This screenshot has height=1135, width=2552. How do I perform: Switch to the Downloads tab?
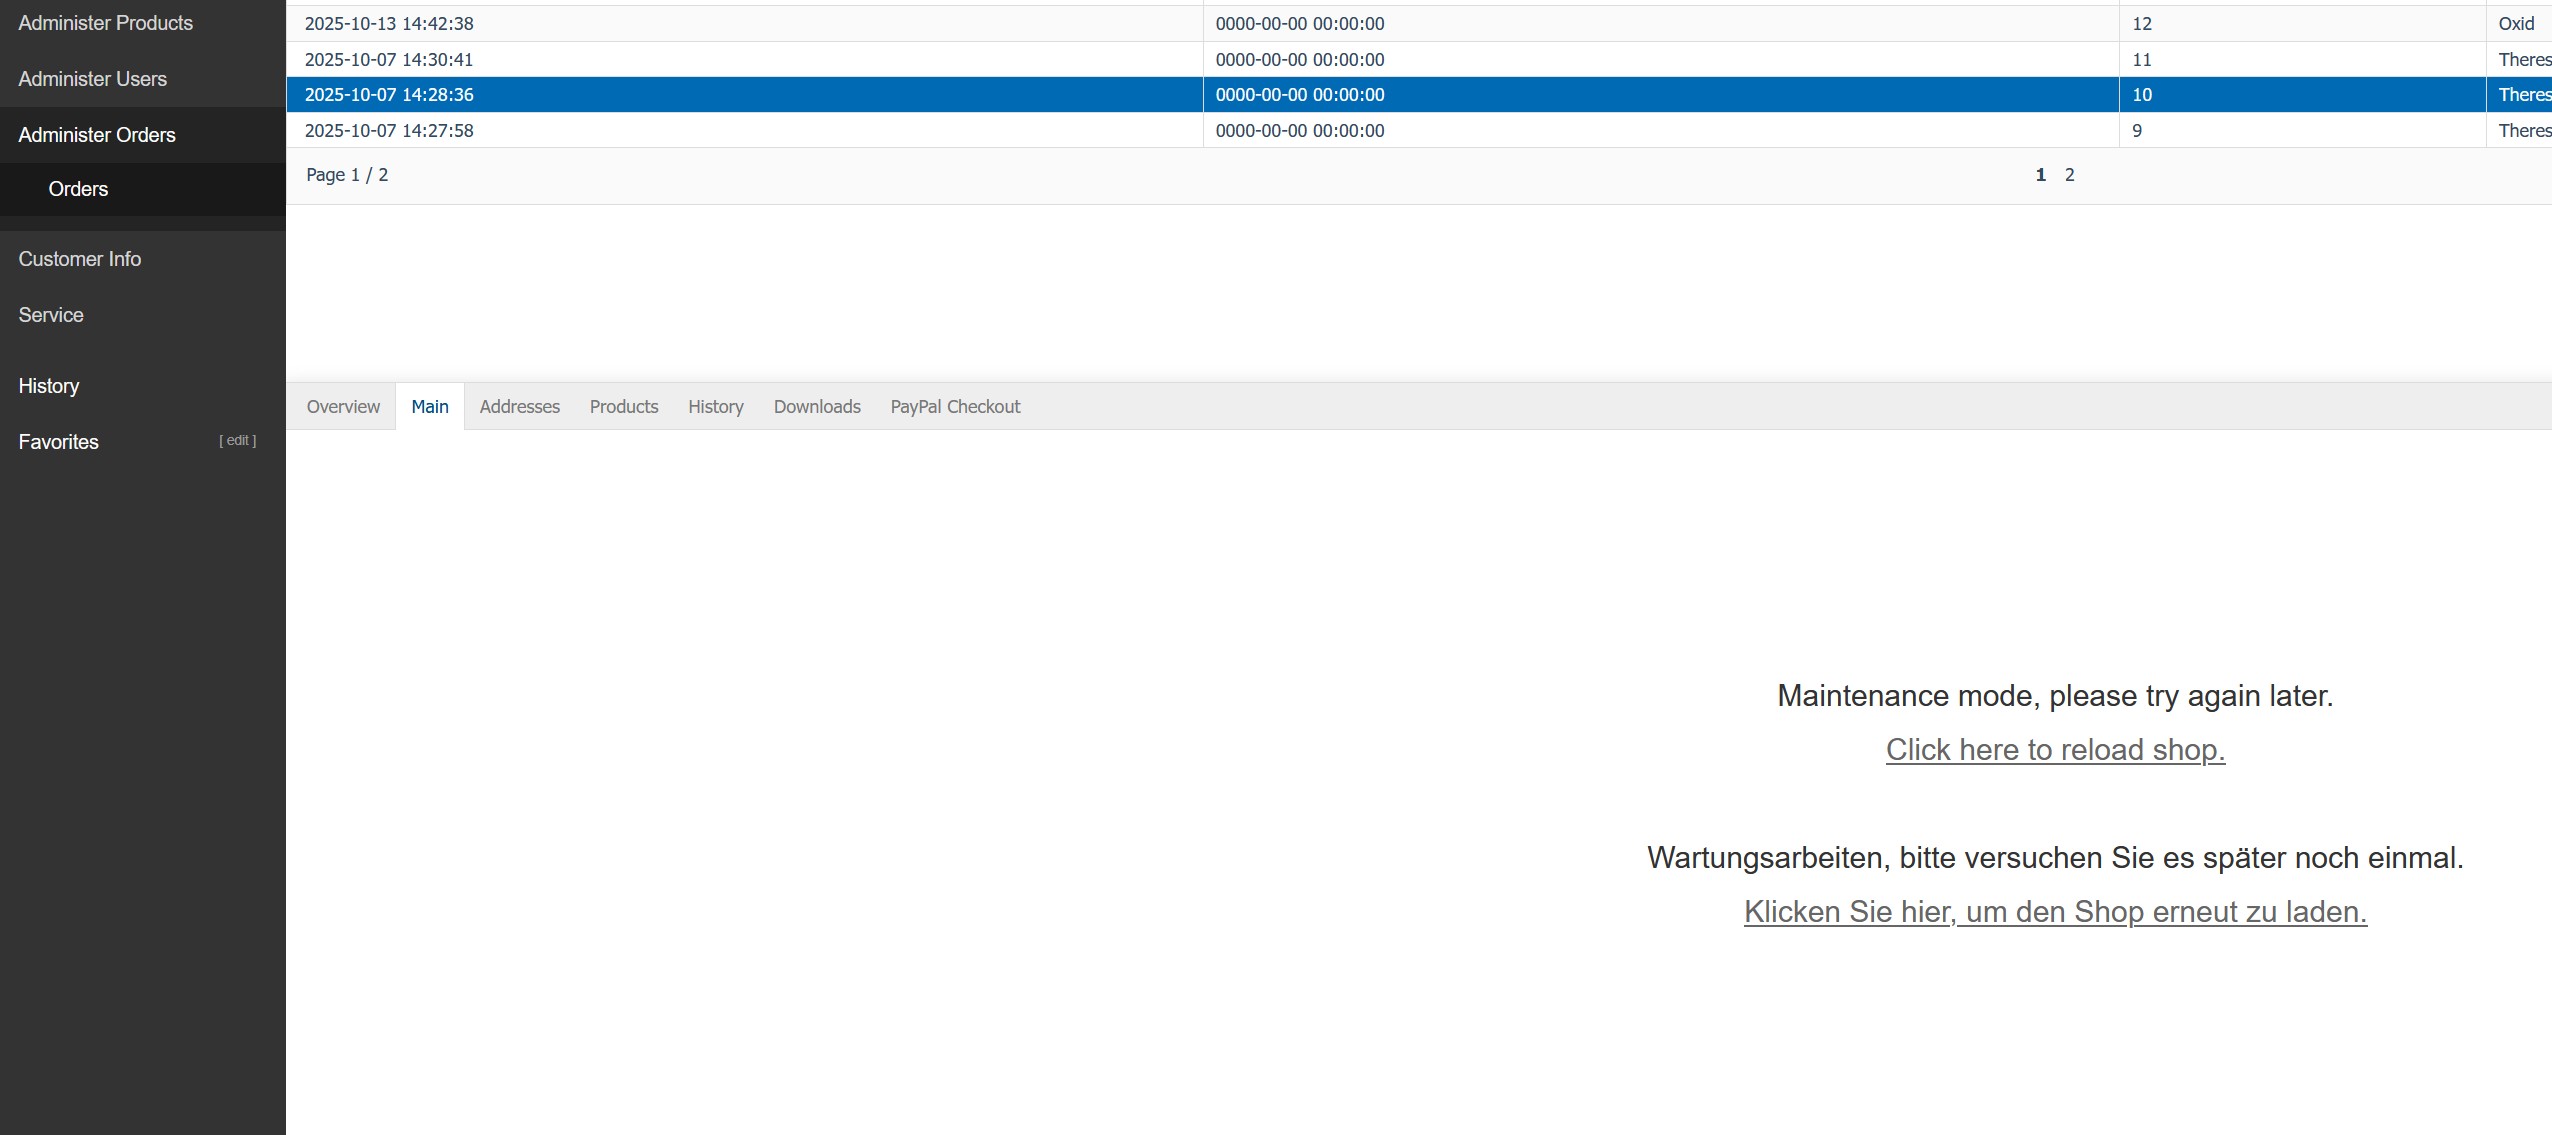click(816, 407)
